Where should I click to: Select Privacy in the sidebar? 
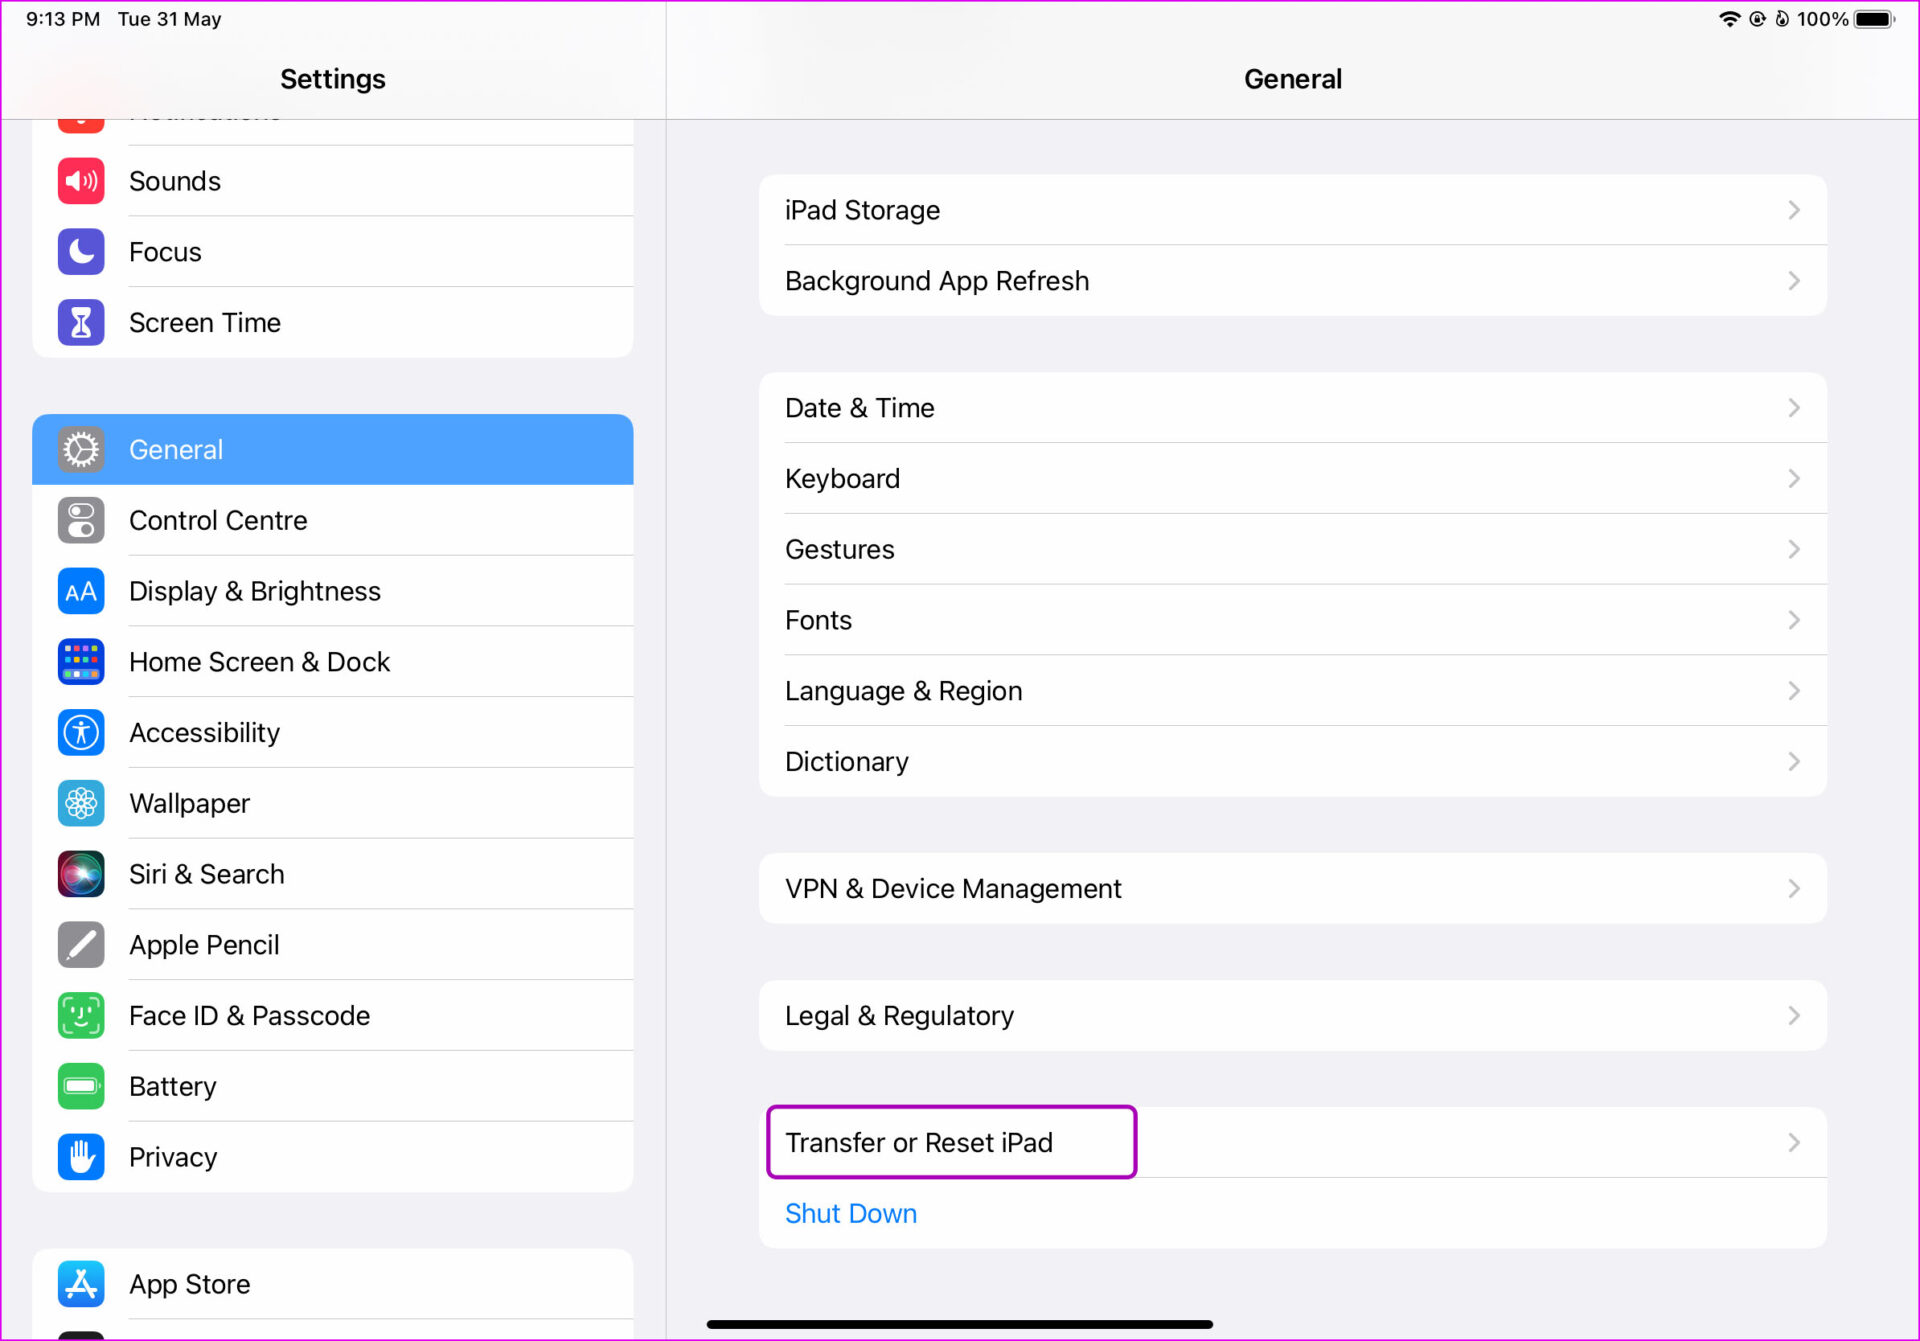point(173,1157)
